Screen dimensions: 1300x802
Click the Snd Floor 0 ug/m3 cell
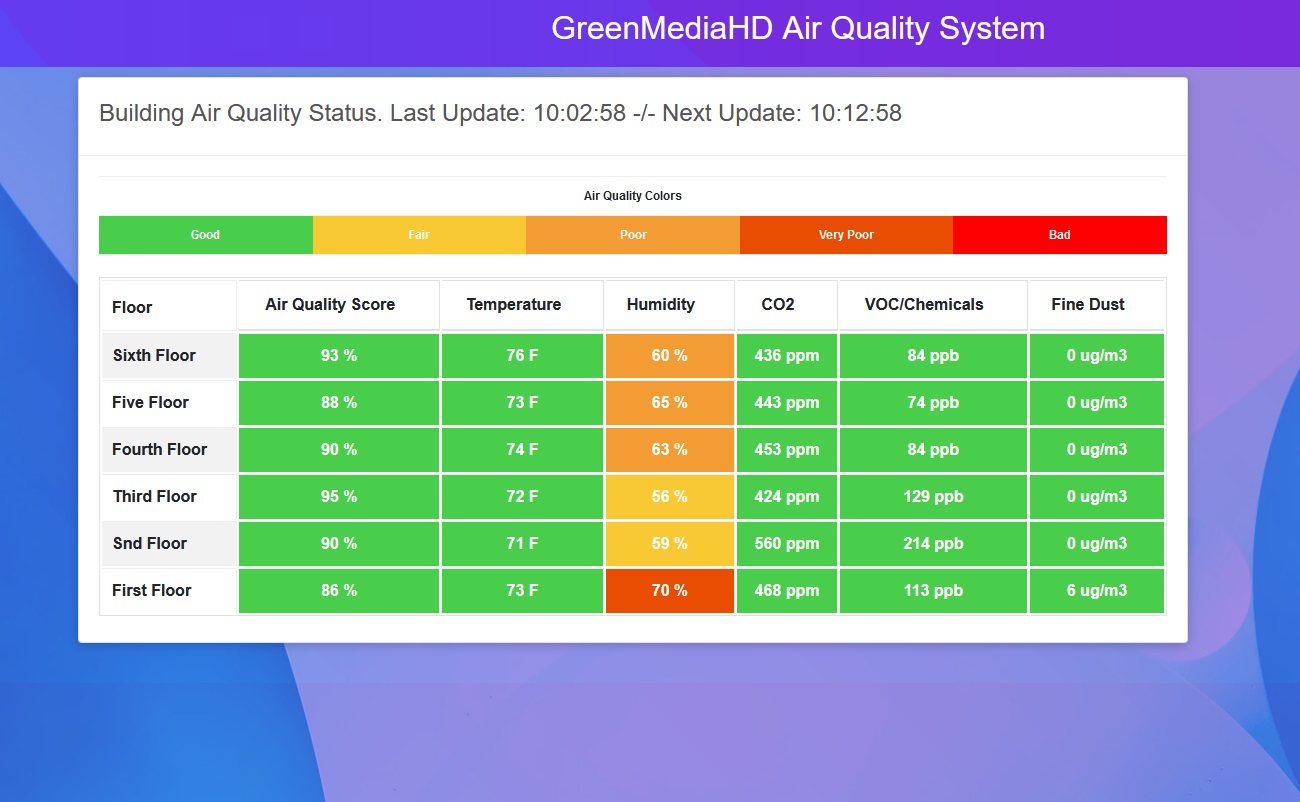1097,544
